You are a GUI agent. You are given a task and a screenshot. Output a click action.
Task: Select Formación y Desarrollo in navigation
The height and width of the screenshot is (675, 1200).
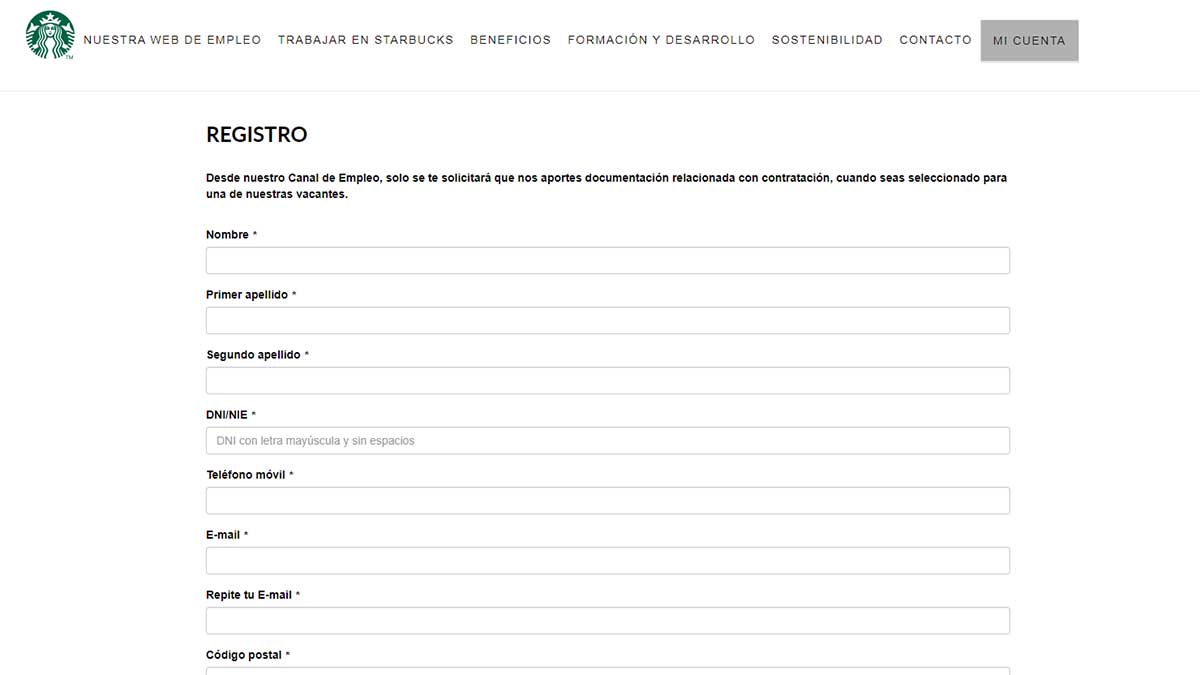tap(661, 40)
